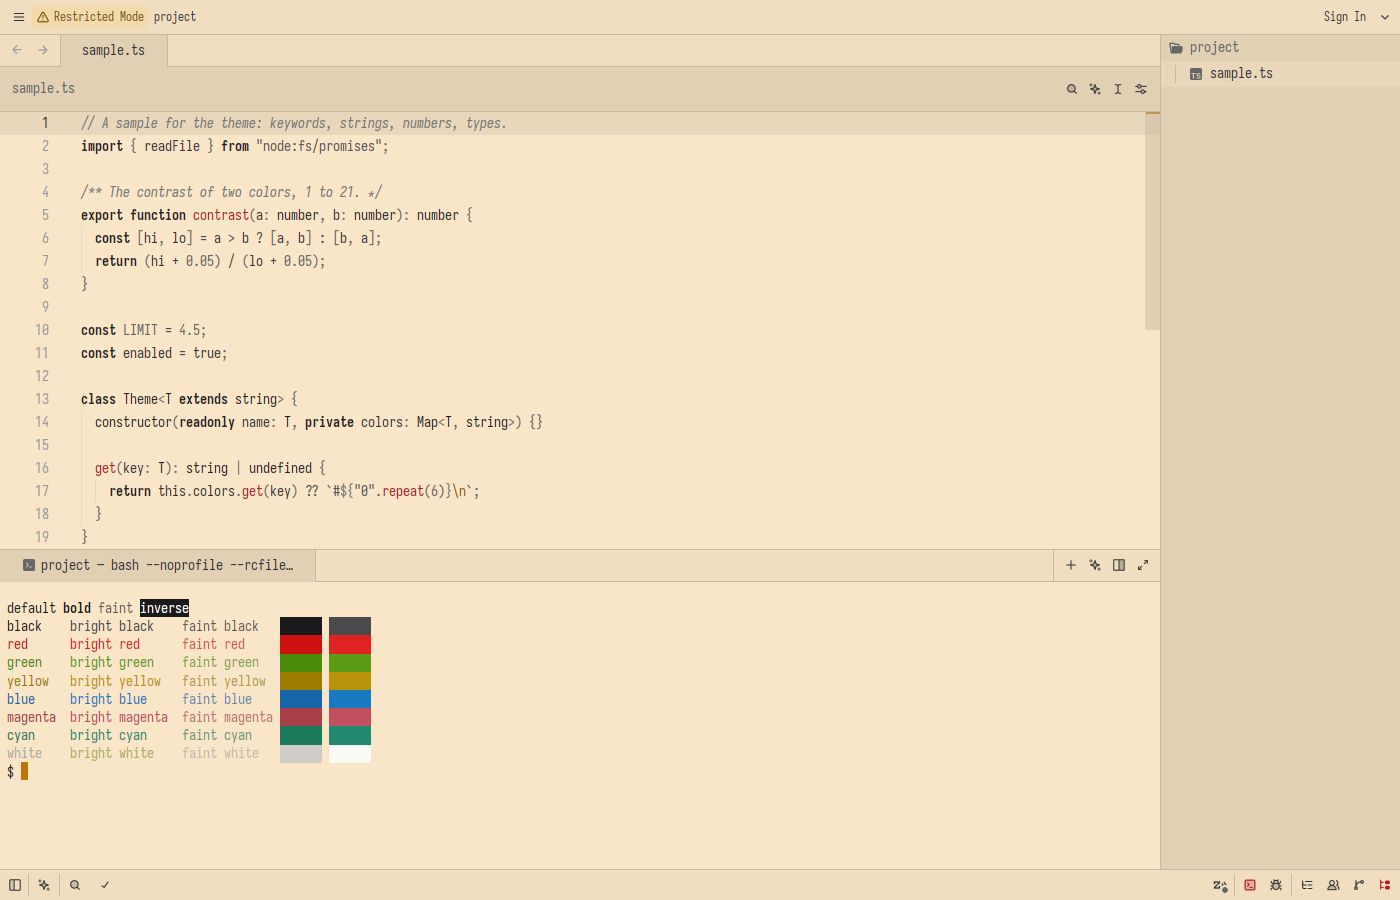Click 'faint yellow' text in terminal
The image size is (1400, 900).
point(224,681)
